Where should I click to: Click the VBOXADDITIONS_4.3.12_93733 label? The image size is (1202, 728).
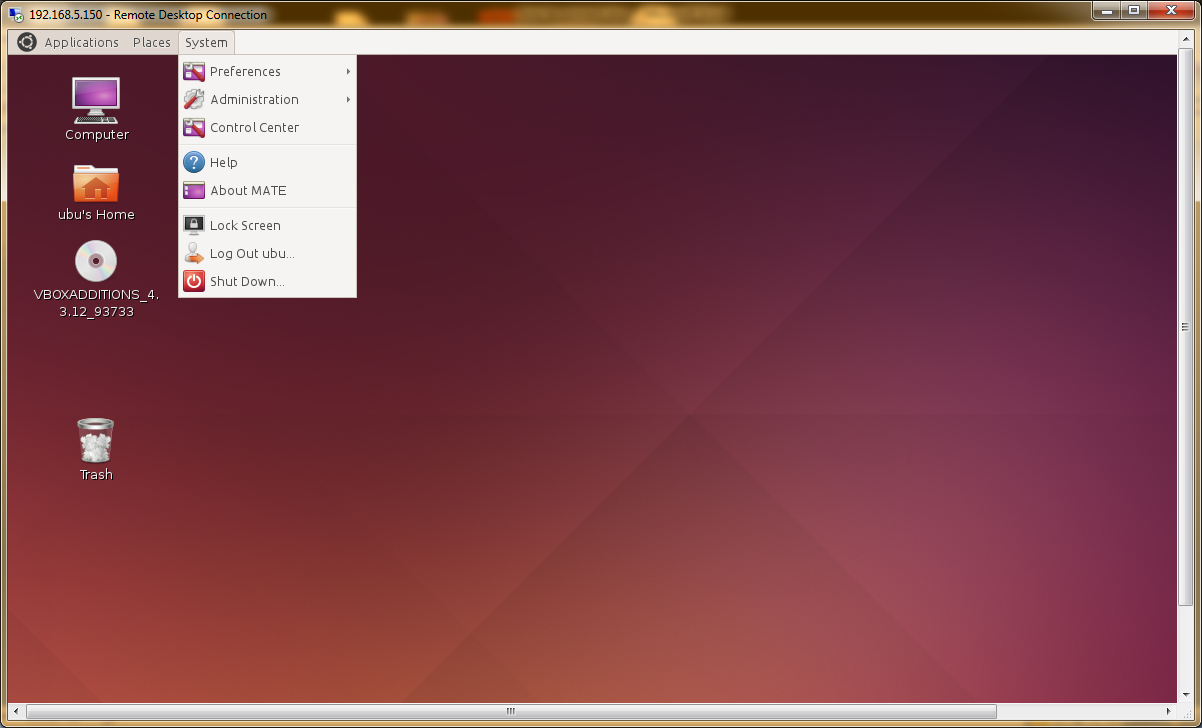click(x=96, y=303)
